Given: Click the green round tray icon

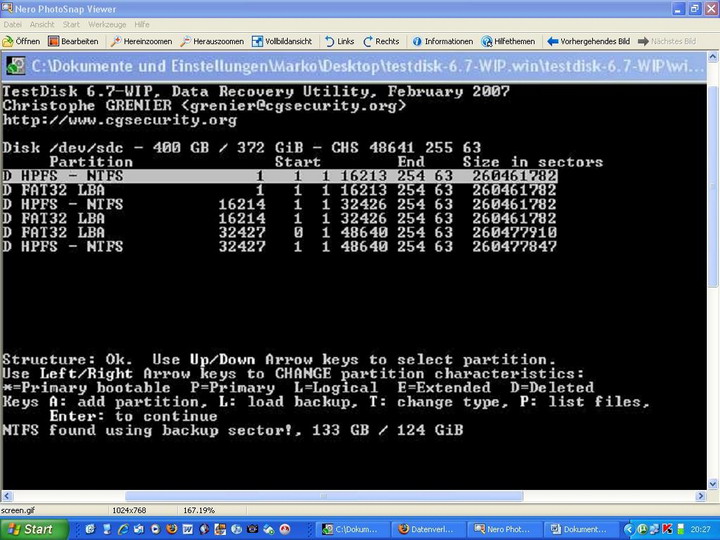Looking at the screenshot, I should [642, 529].
